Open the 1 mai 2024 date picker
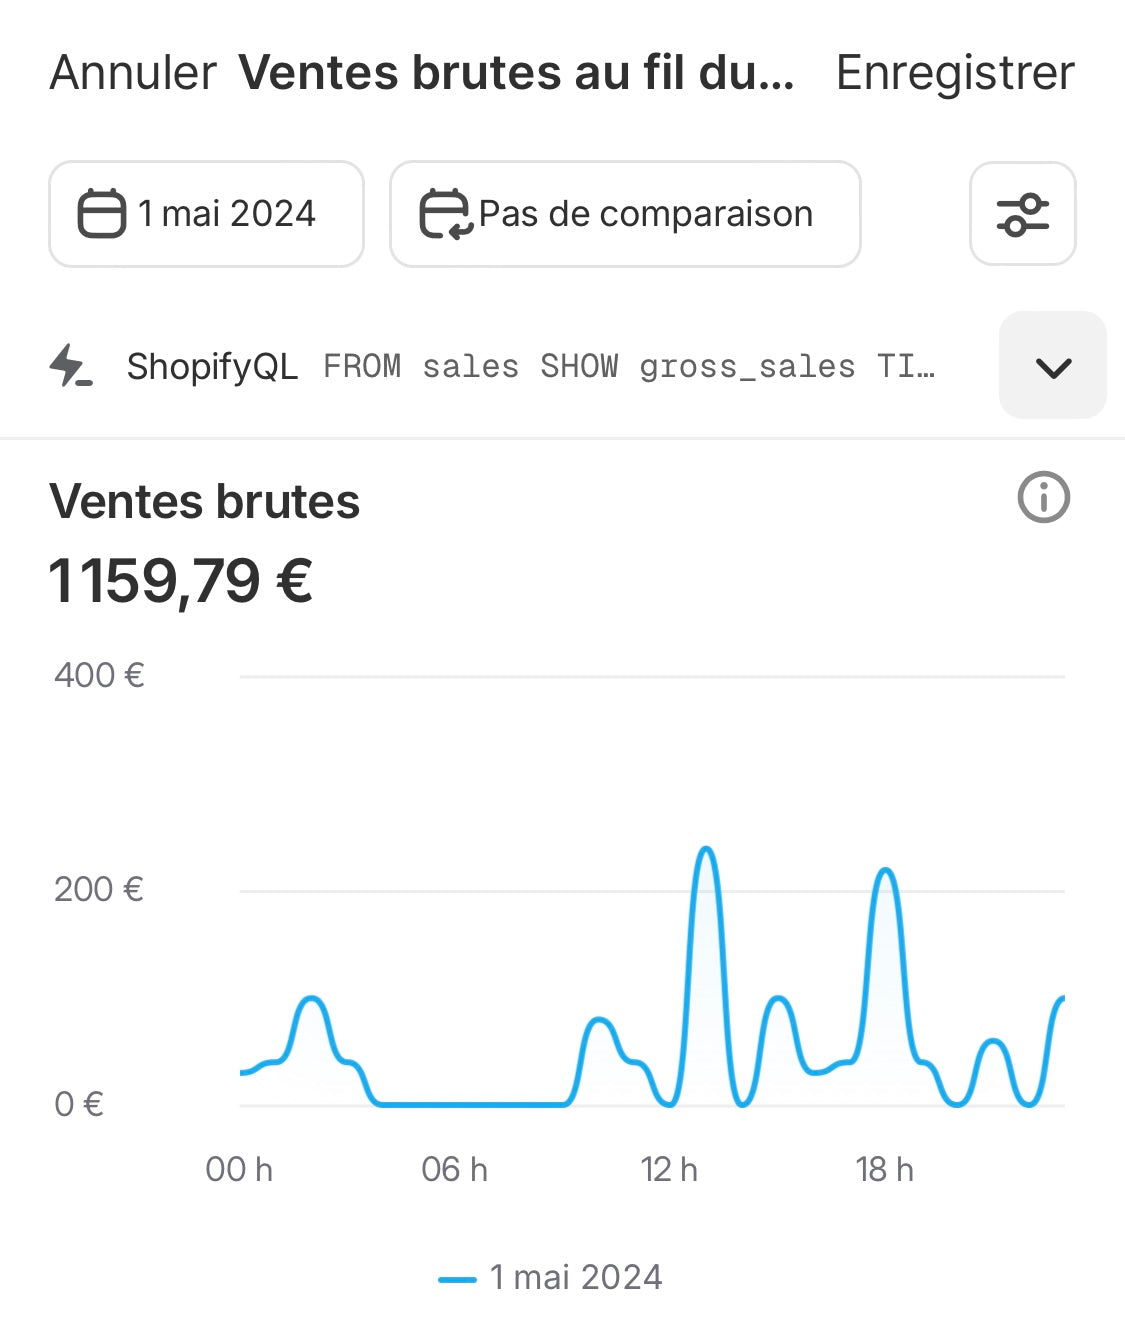Image resolution: width=1125 pixels, height=1324 pixels. (206, 214)
